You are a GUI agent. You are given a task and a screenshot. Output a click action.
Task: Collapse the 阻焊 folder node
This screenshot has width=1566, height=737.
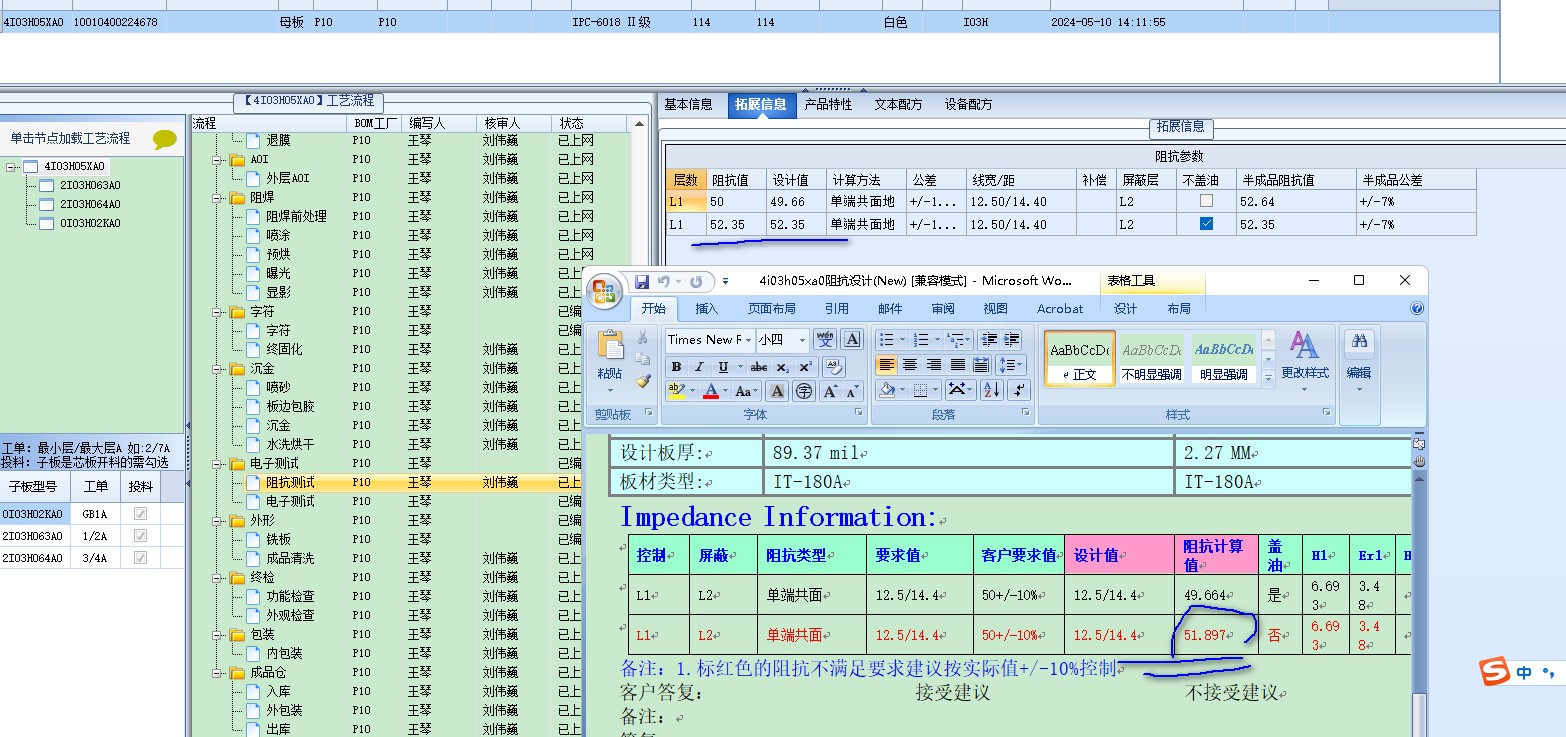tap(217, 198)
